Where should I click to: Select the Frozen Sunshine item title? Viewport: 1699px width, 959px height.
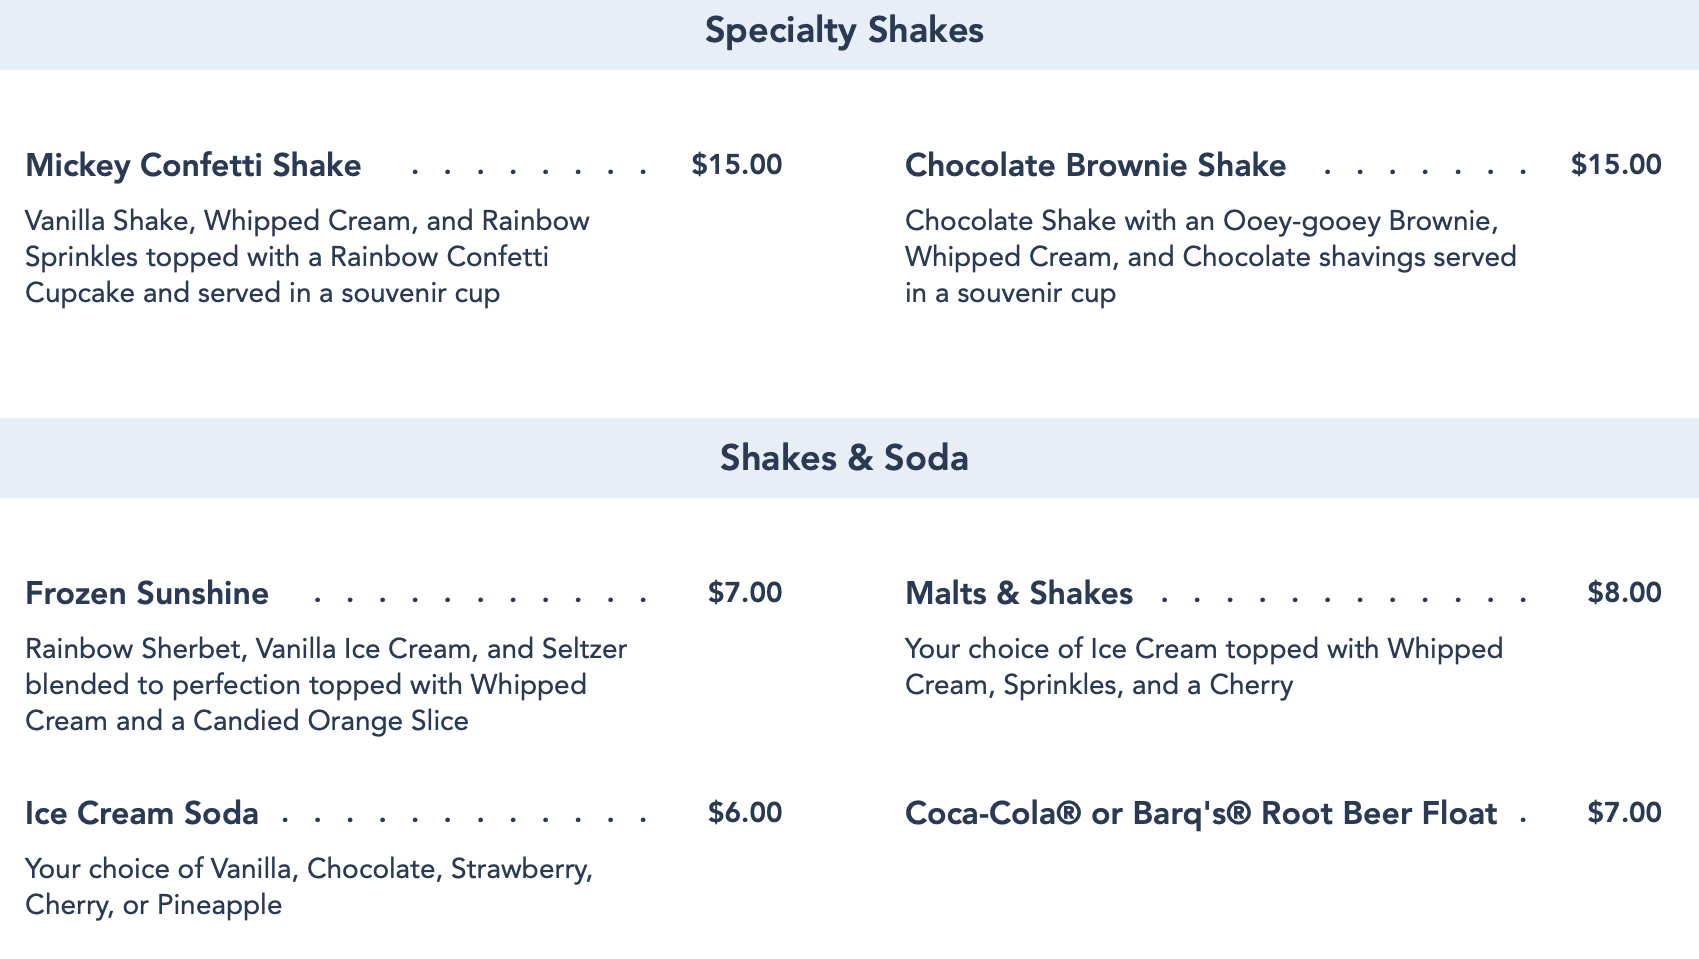[x=147, y=593]
